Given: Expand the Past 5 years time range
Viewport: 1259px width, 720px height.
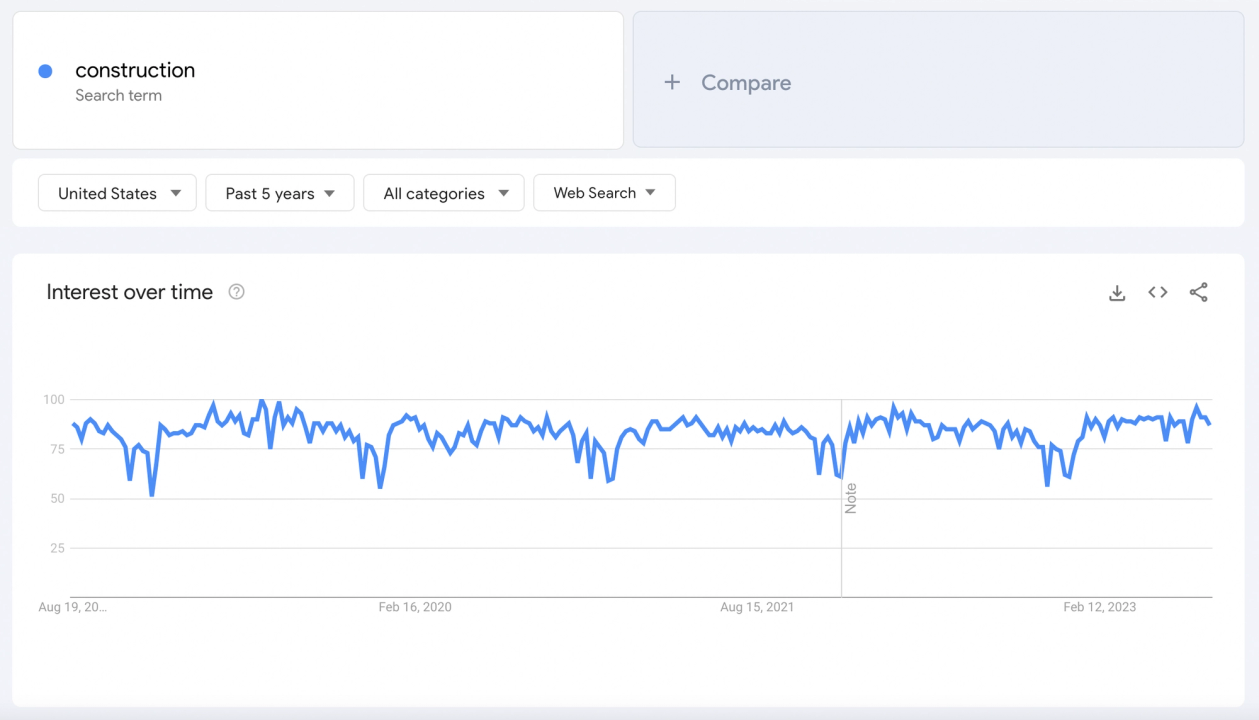Looking at the screenshot, I should pos(279,193).
